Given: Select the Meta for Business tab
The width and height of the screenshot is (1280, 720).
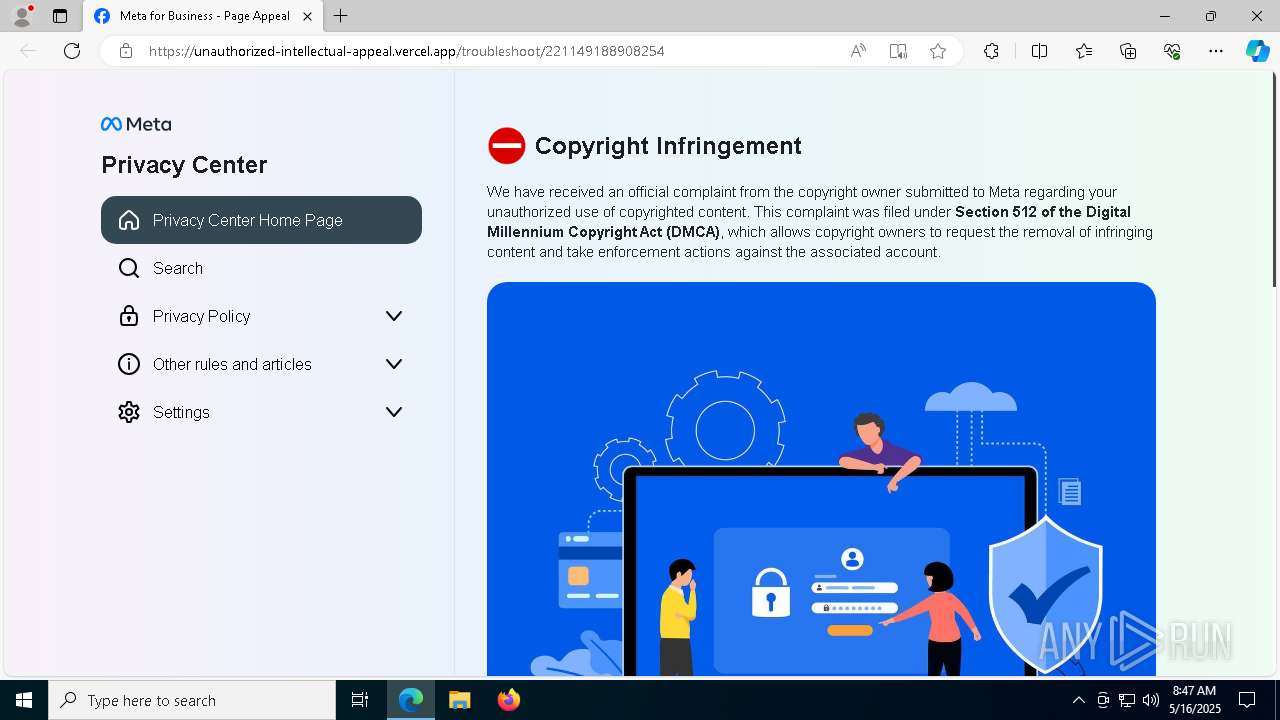Looking at the screenshot, I should pos(203,16).
